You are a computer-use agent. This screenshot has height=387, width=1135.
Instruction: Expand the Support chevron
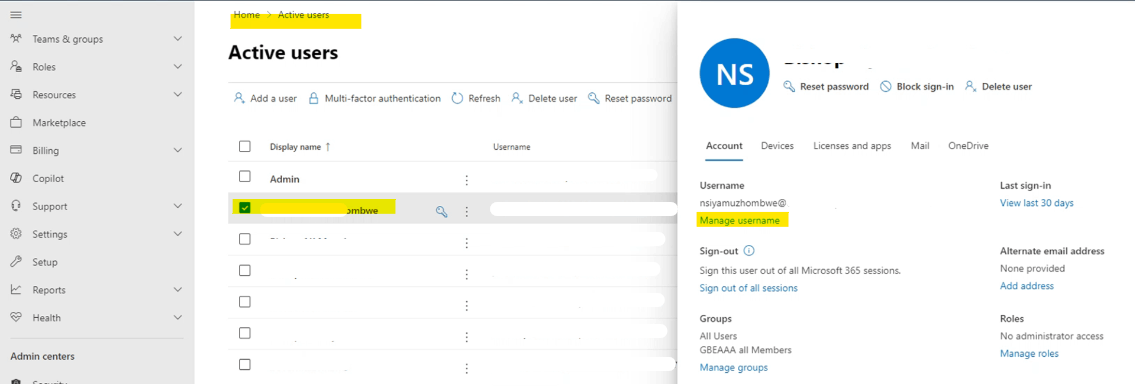(177, 206)
